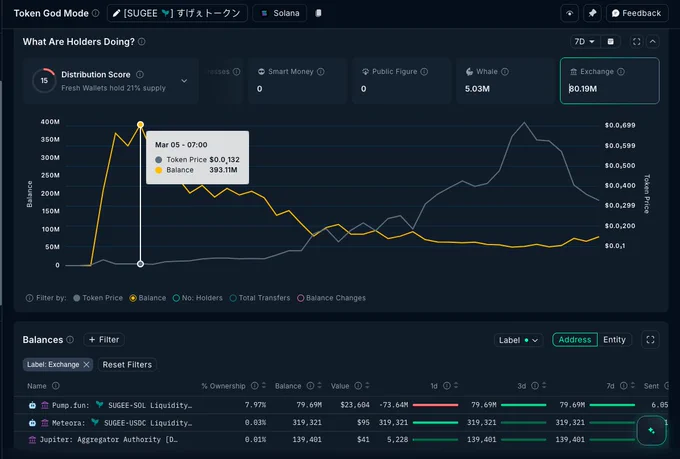Viewport: 680px width, 459px height.
Task: Open the 7D time range dropdown
Action: point(584,41)
